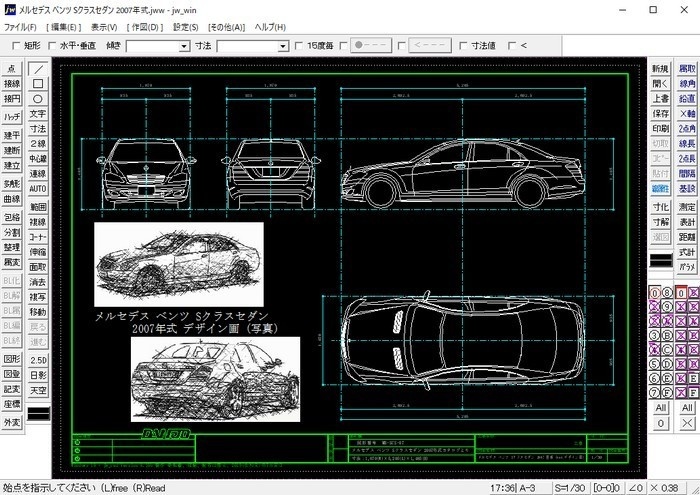The width and height of the screenshot is (700, 495).
Task: Toggle layer 8 circle in layer bar
Action: tap(667, 293)
